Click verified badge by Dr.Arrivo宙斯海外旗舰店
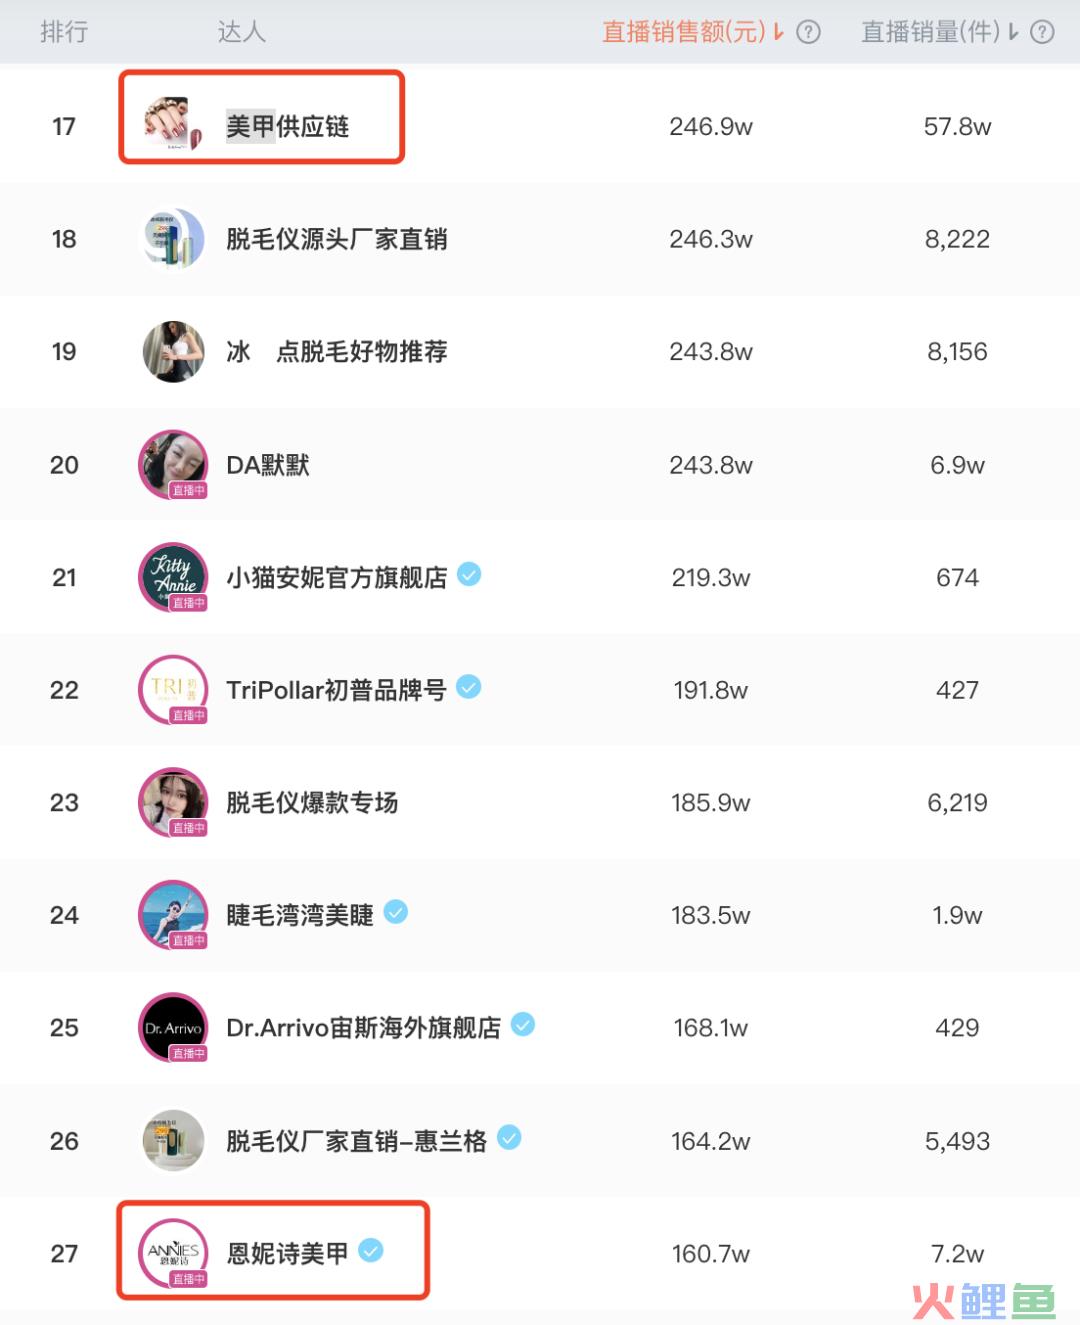Image resolution: width=1080 pixels, height=1325 pixels. click(522, 1024)
